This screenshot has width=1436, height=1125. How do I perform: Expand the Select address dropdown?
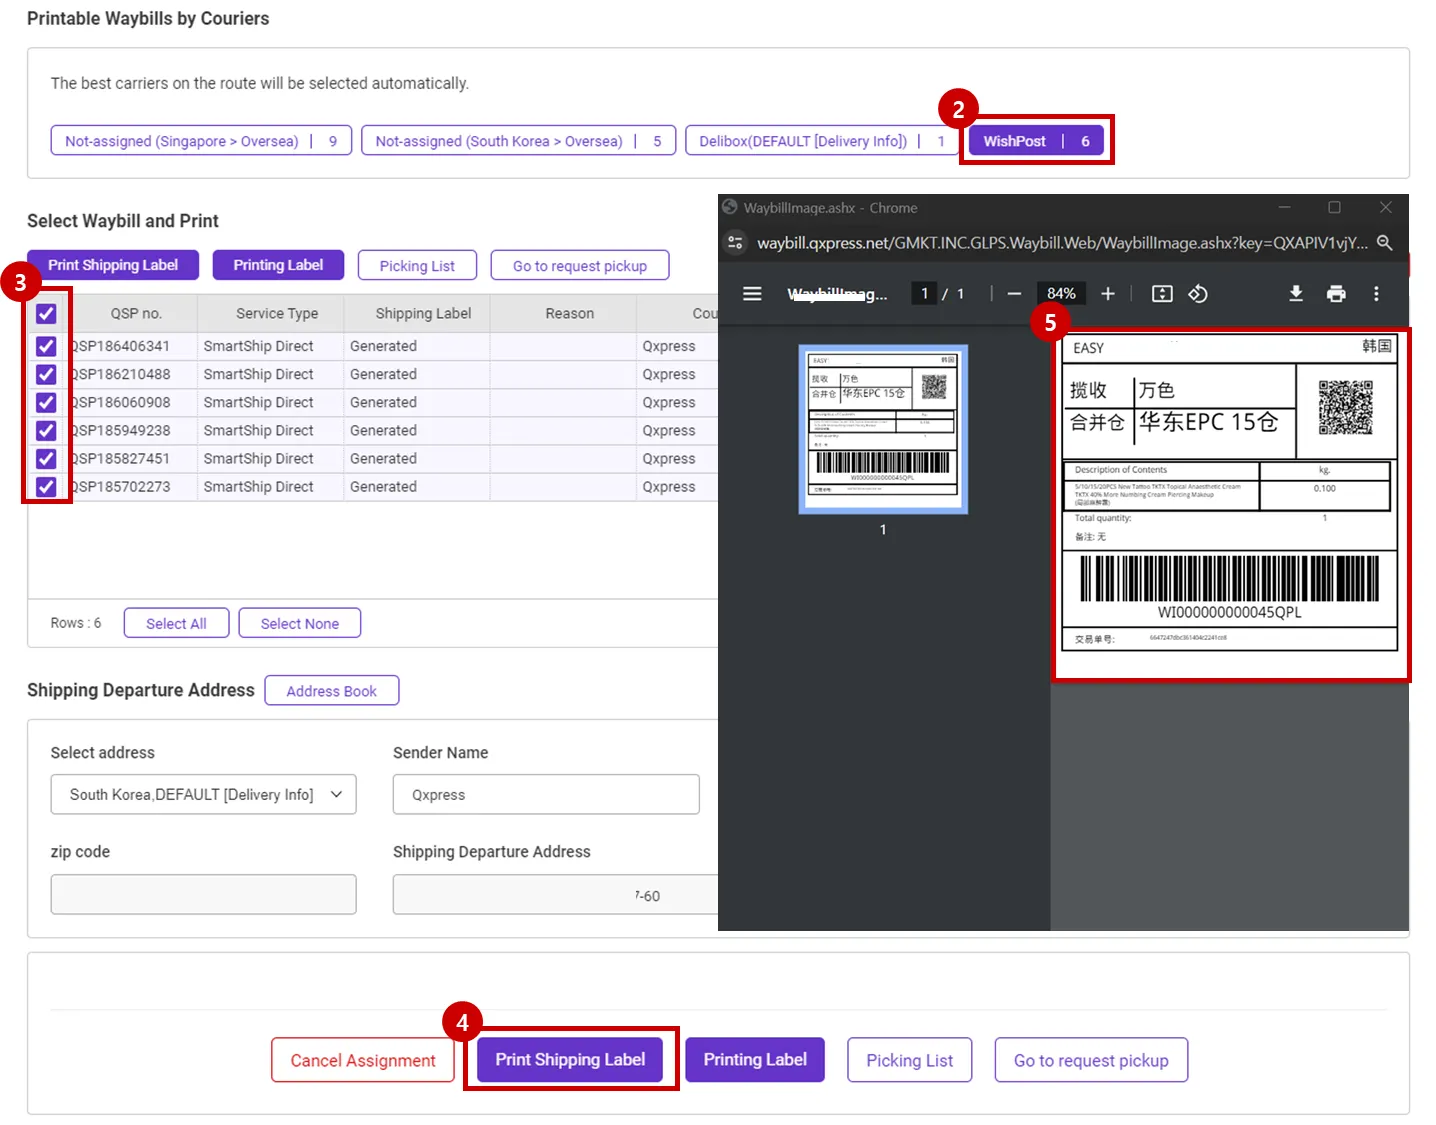[203, 795]
